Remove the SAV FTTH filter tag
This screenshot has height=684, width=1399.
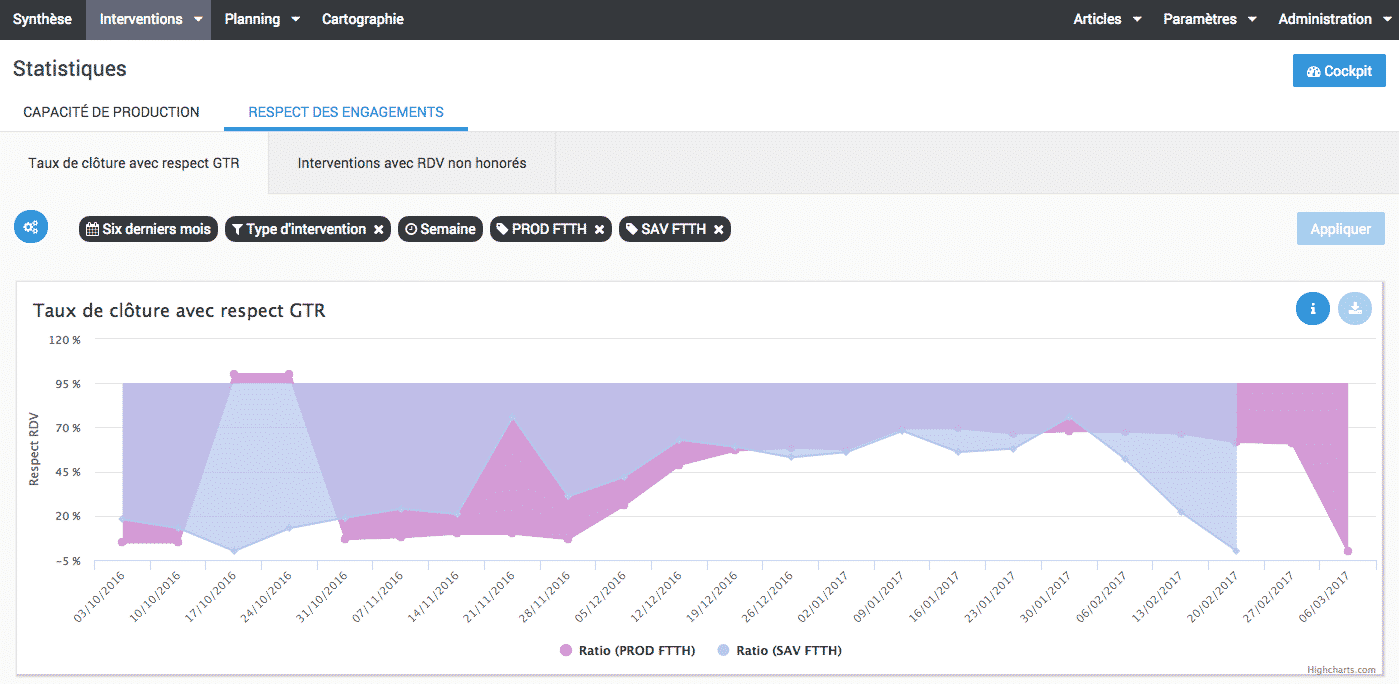click(x=718, y=230)
